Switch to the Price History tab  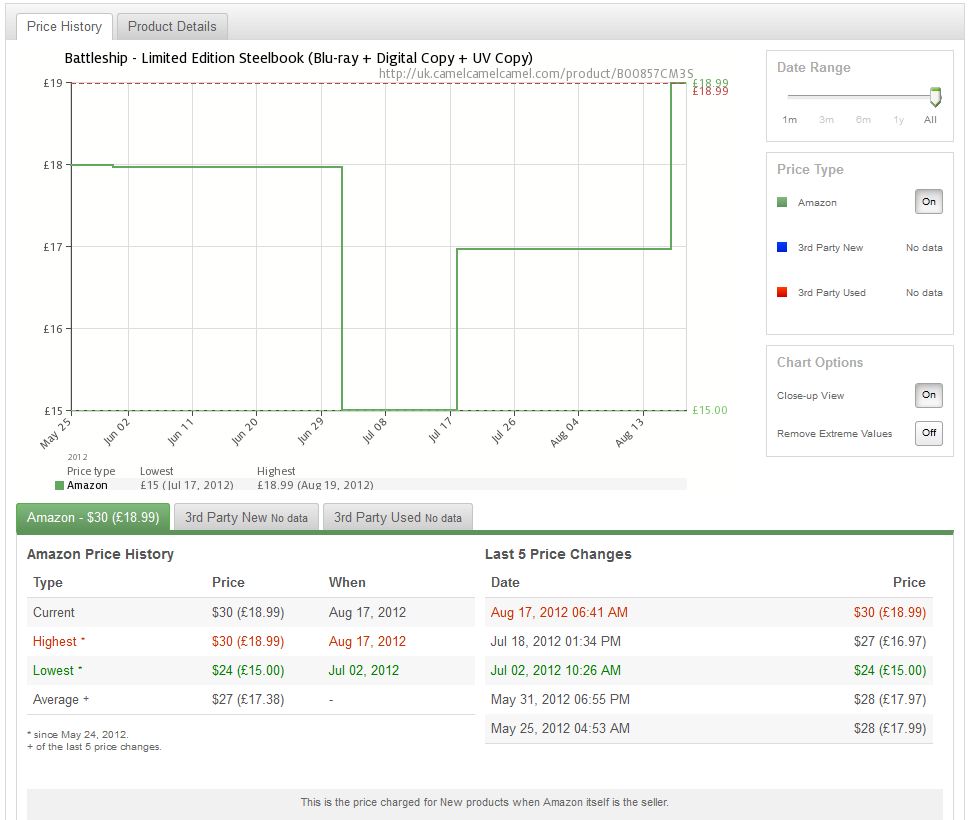[x=64, y=27]
